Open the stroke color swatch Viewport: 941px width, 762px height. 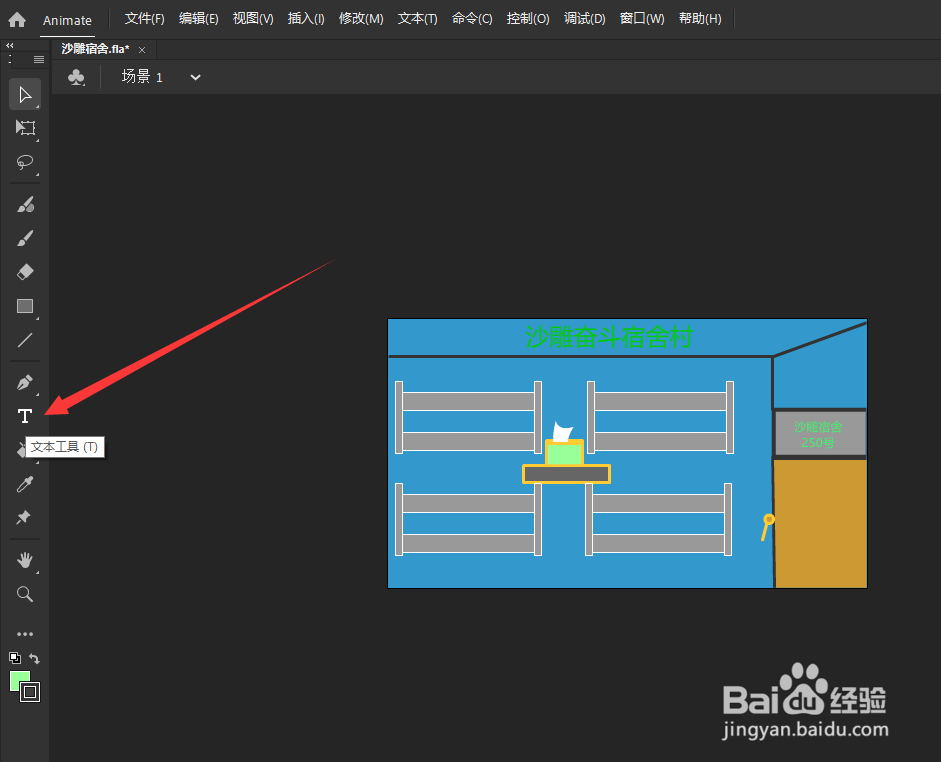pyautogui.click(x=31, y=692)
